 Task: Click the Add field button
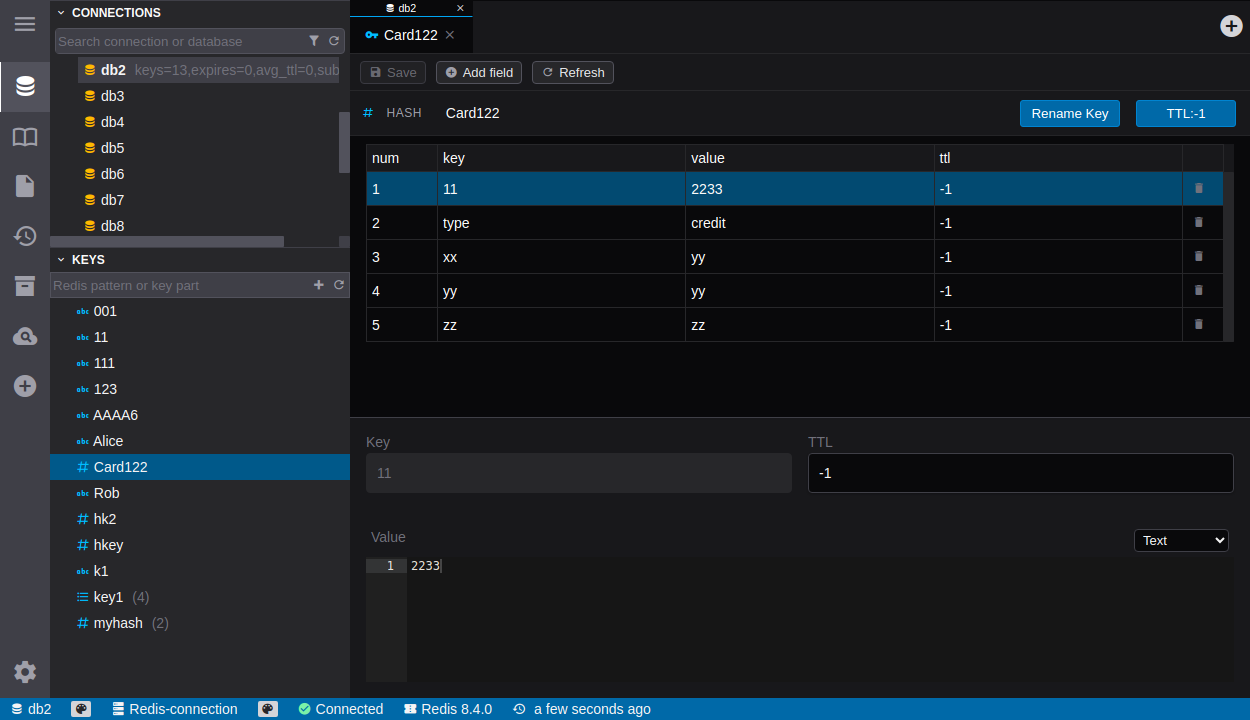[478, 72]
